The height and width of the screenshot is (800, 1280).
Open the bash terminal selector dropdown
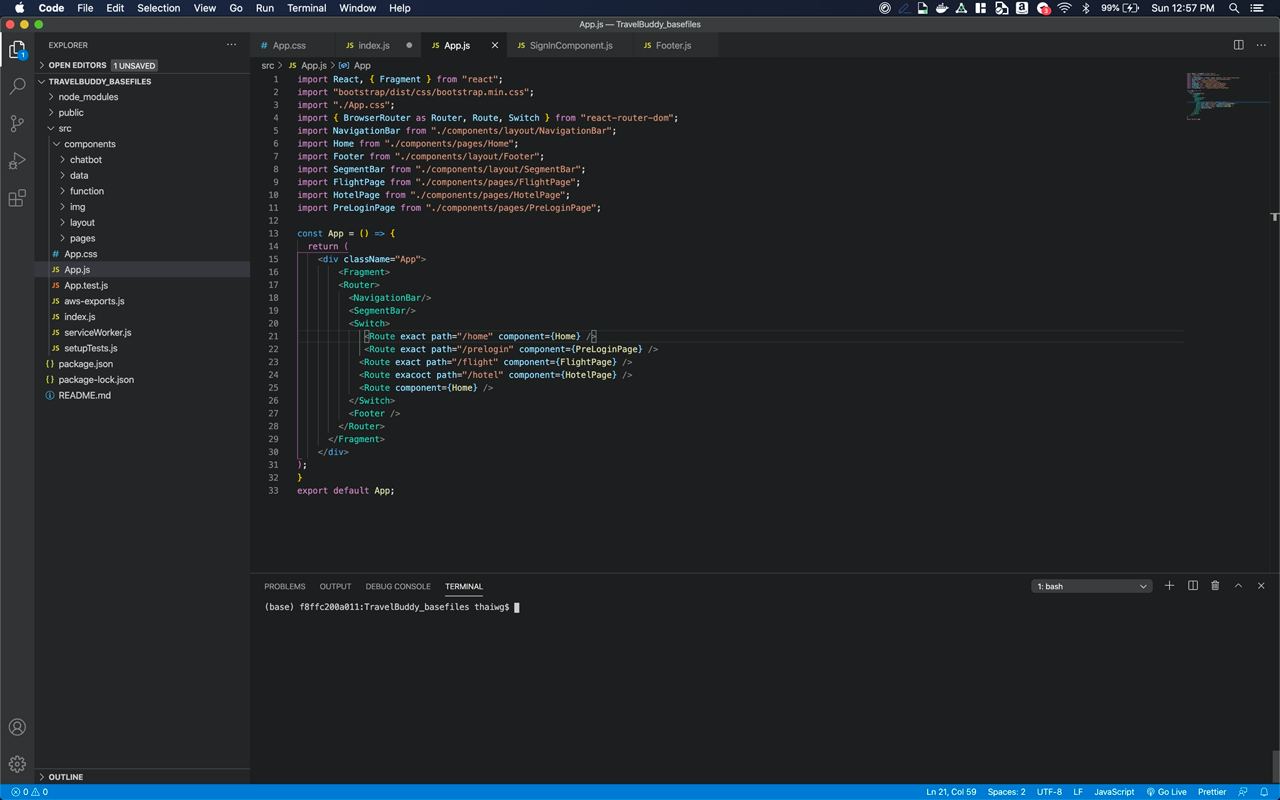pos(1091,586)
